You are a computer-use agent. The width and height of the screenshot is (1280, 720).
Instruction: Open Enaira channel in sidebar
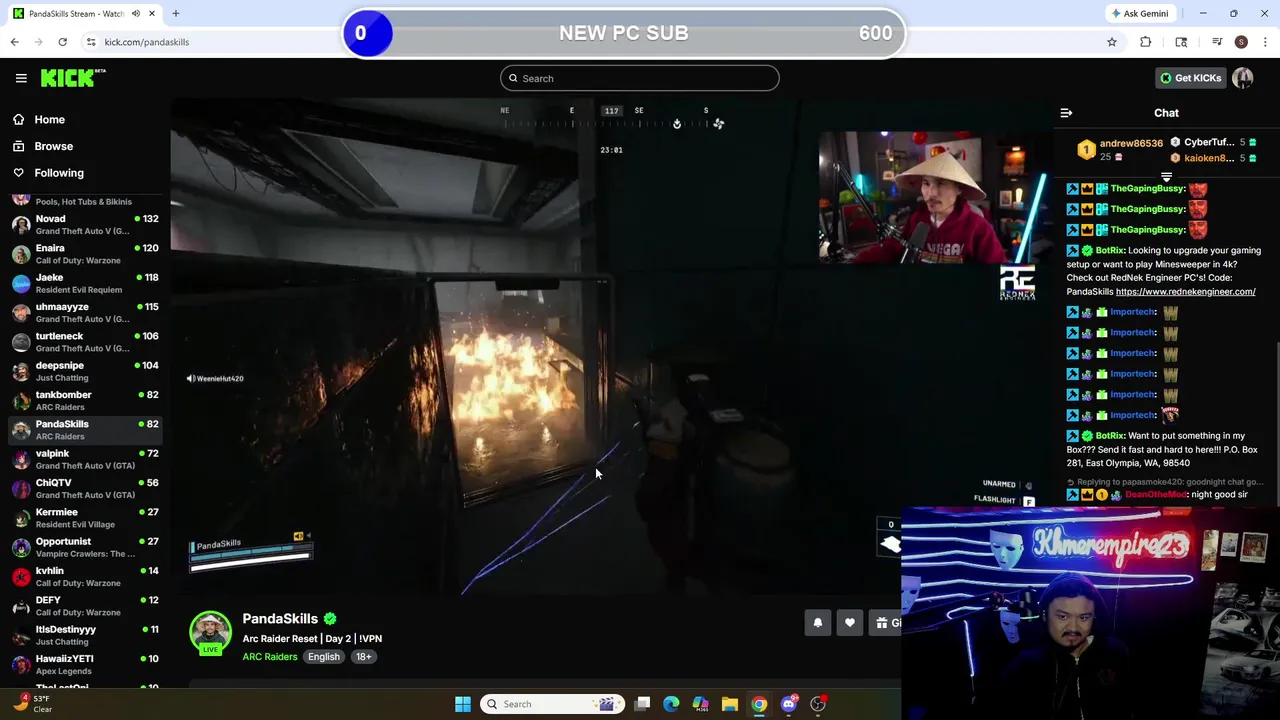pyautogui.click(x=85, y=254)
